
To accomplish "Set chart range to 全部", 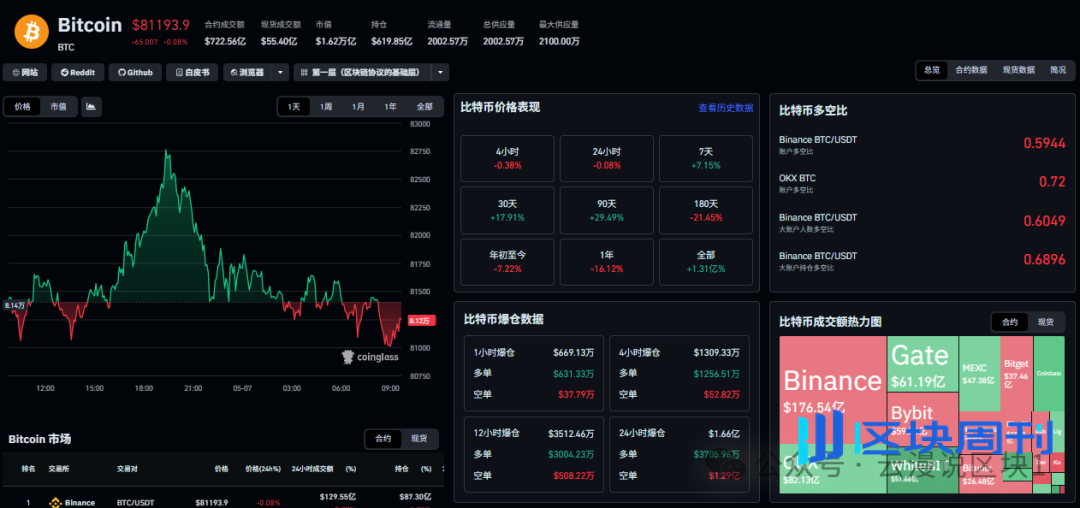I will (424, 107).
